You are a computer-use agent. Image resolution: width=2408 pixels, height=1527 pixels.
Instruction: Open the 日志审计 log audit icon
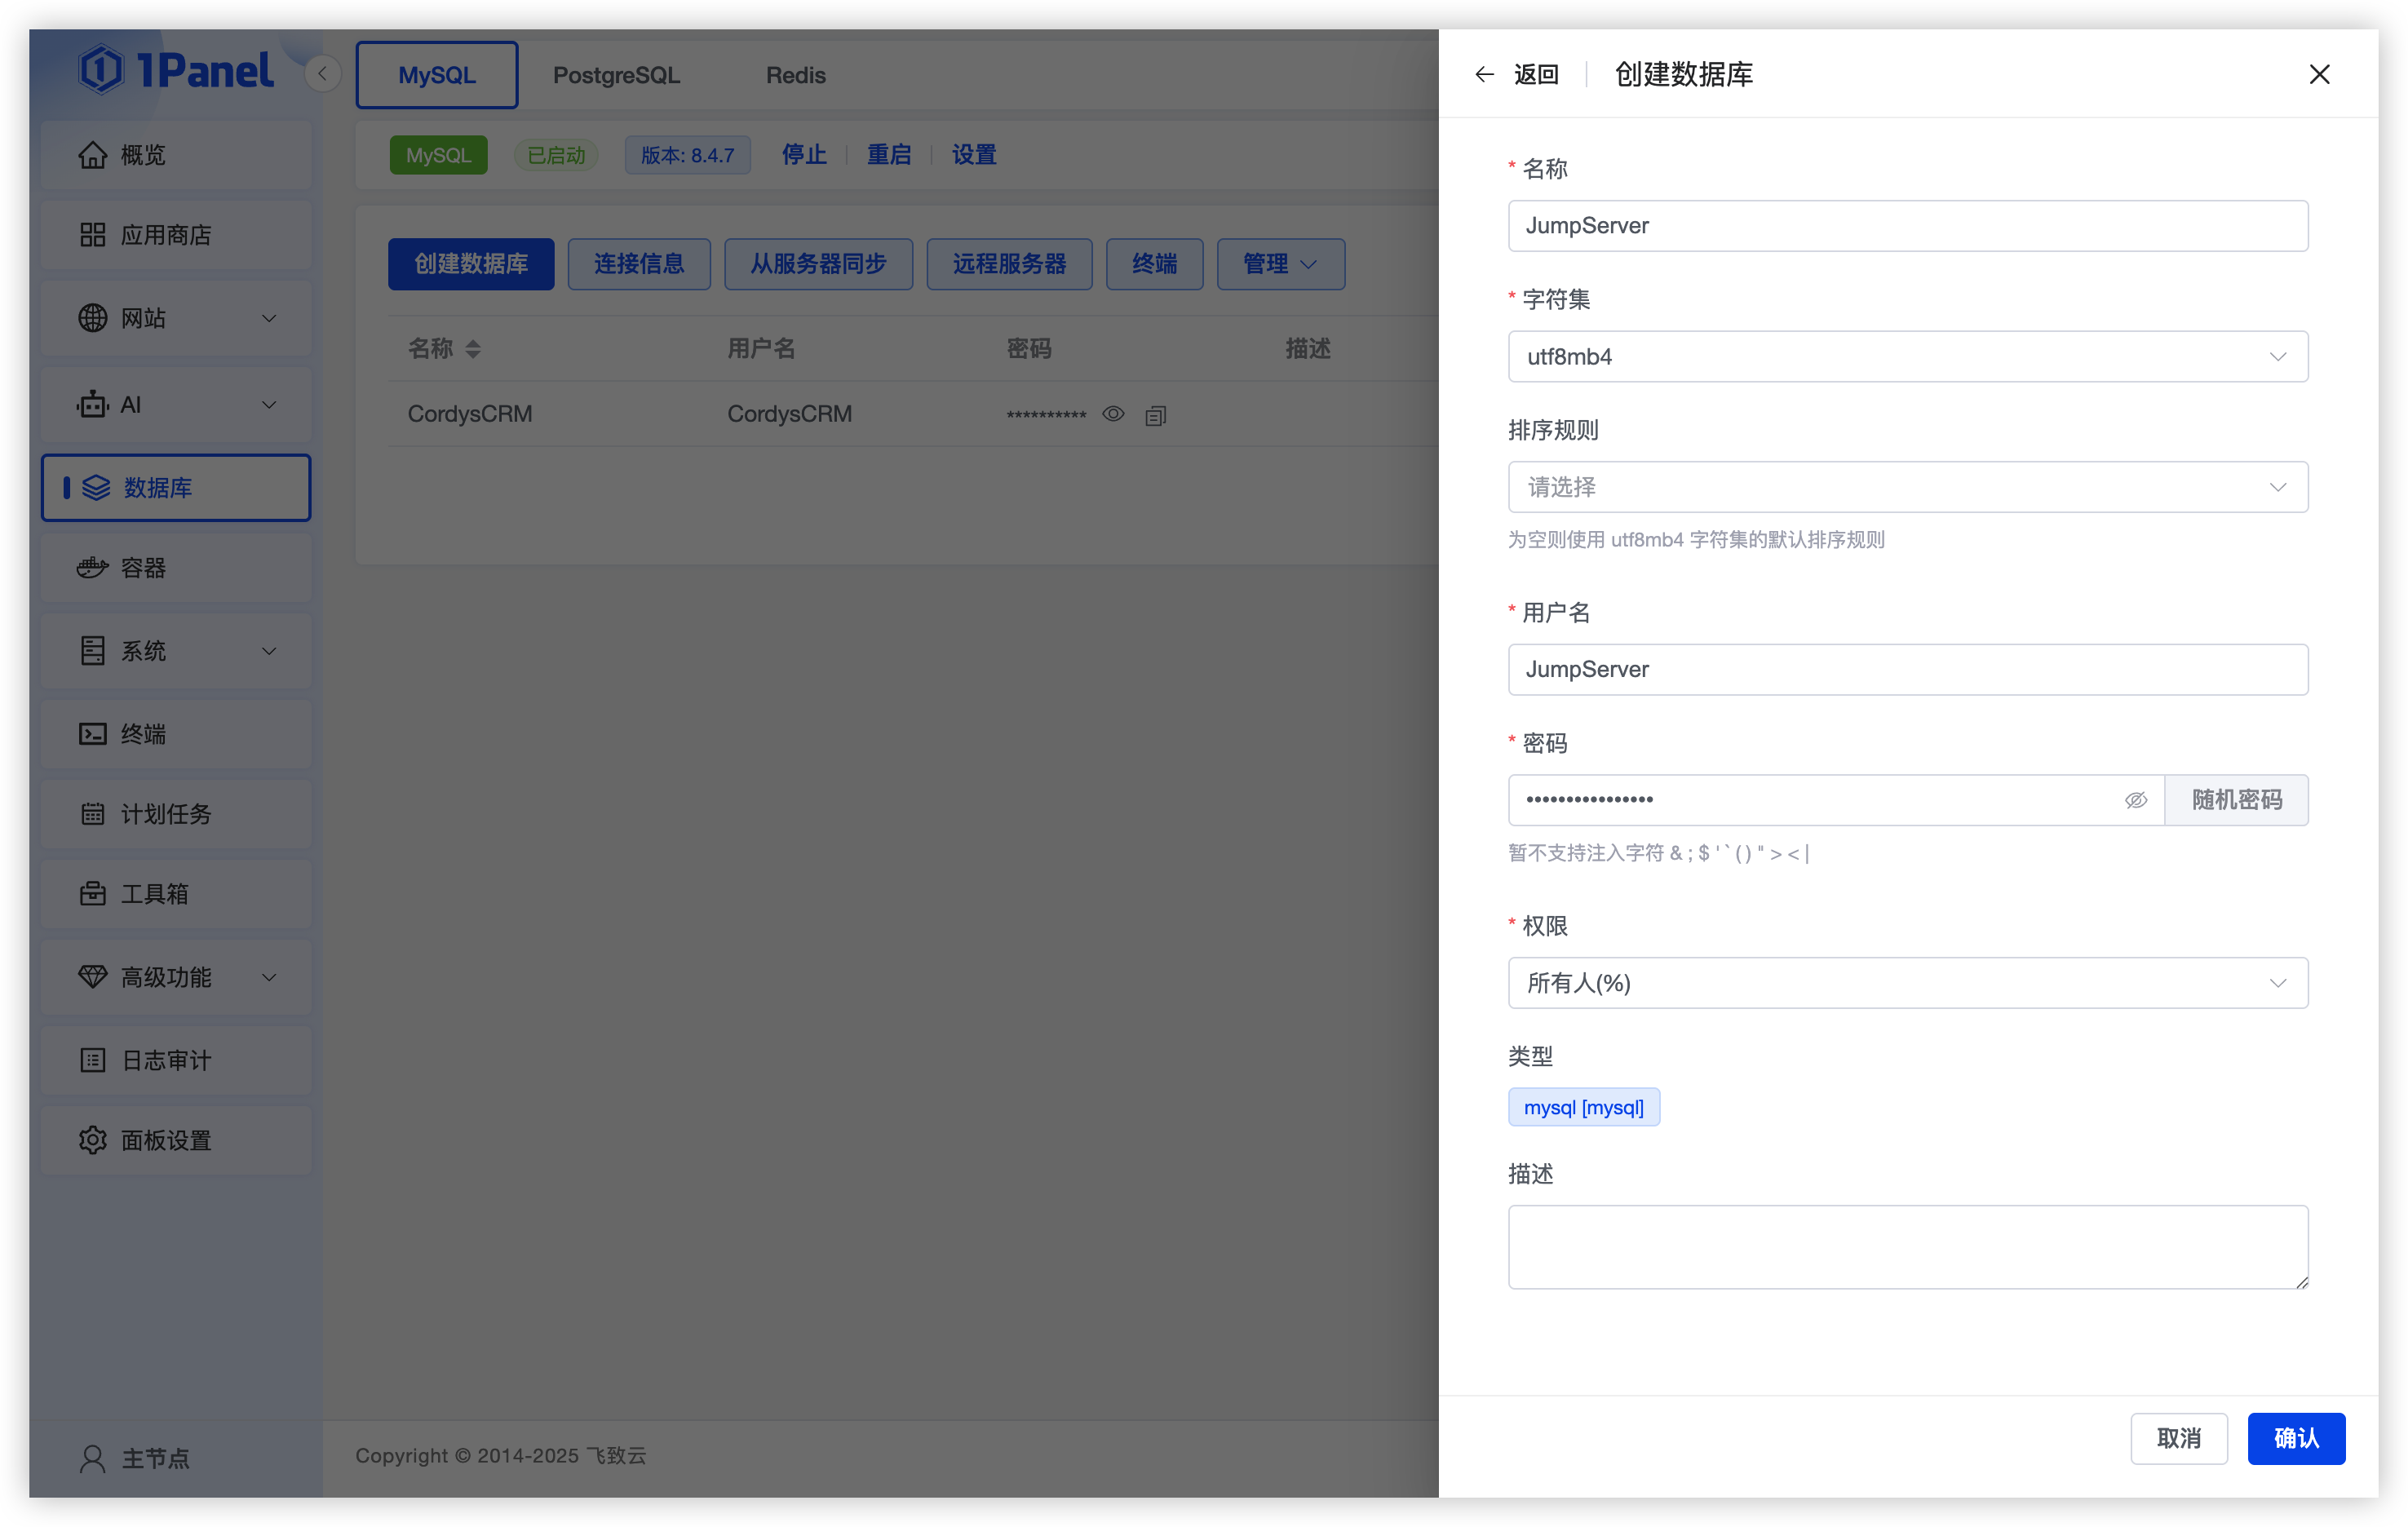pyautogui.click(x=92, y=1060)
